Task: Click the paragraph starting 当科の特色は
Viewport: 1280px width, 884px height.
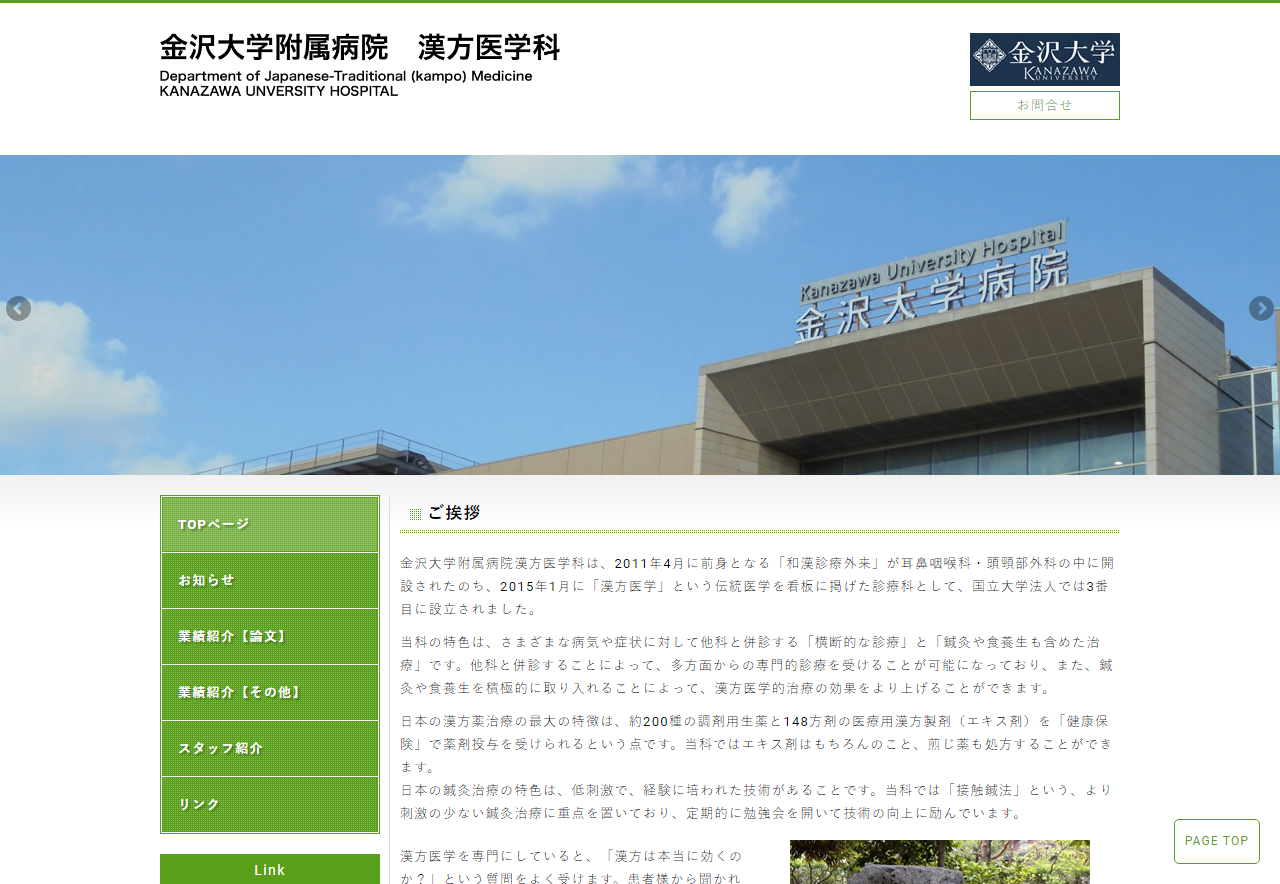Action: coord(757,665)
